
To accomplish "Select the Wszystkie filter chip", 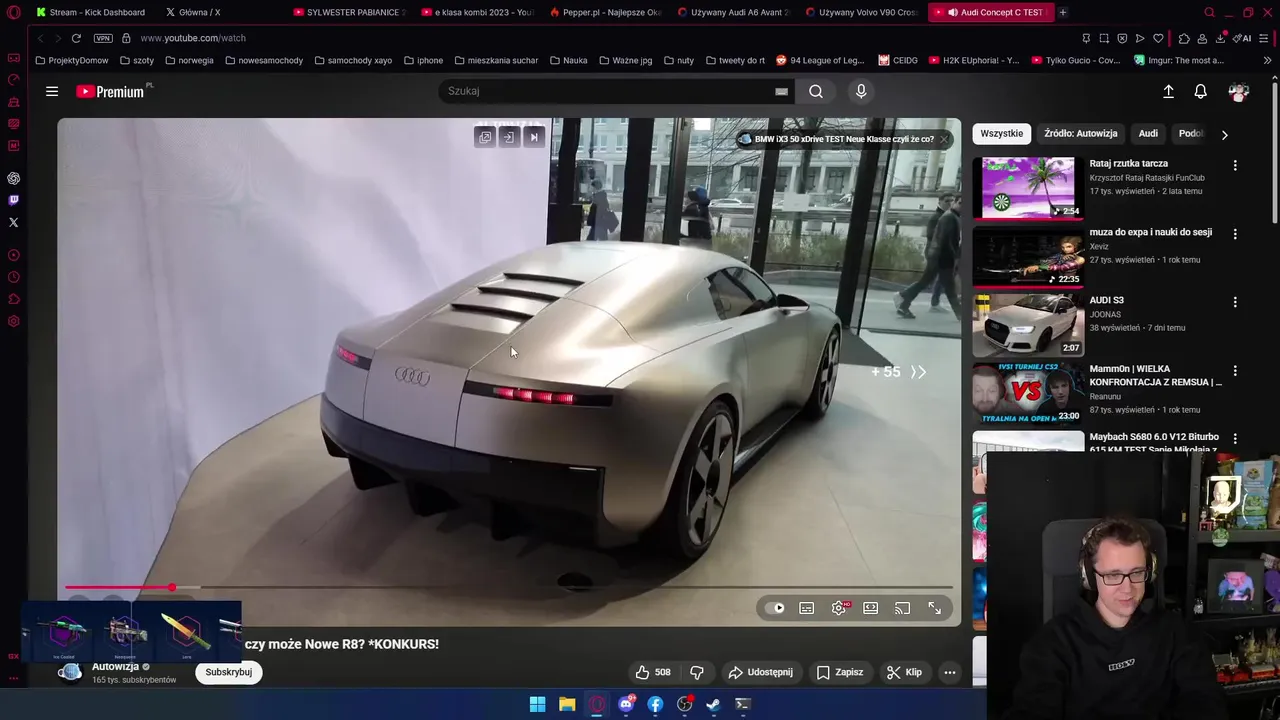I will tap(1001, 133).
